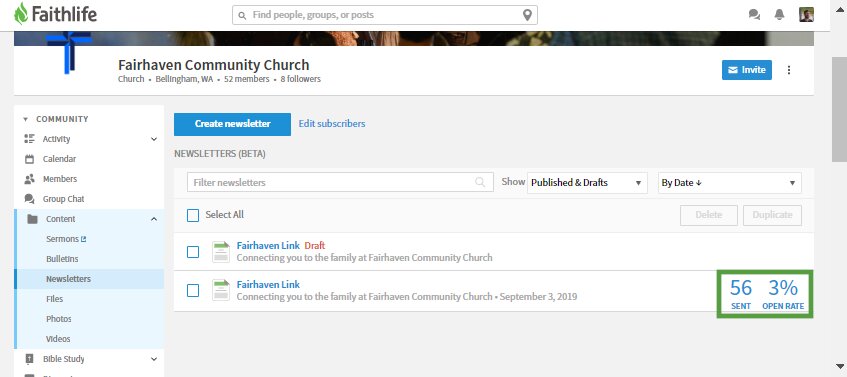Click the filter newsletters magnifier icon
This screenshot has height=377, width=847.
click(x=480, y=183)
